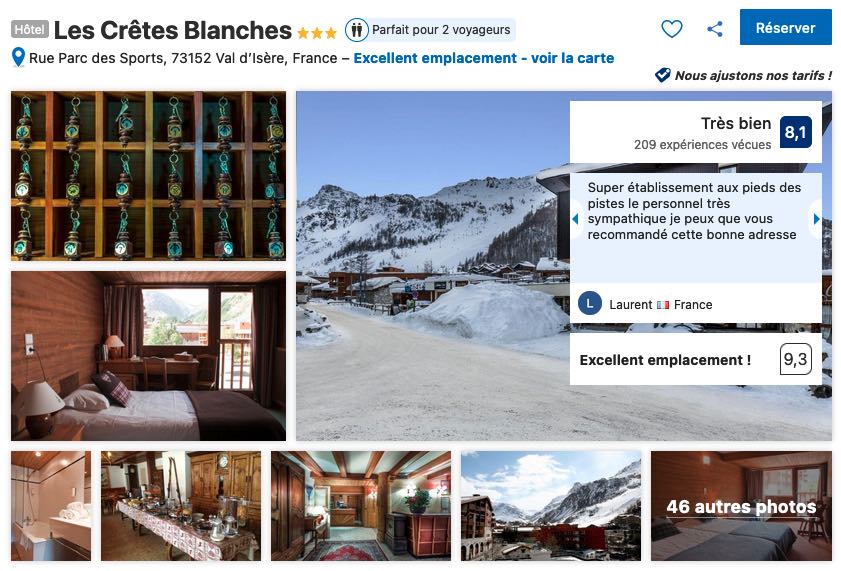The image size is (841, 571).
Task: Open the bathroom photo thumbnail
Action: (51, 506)
